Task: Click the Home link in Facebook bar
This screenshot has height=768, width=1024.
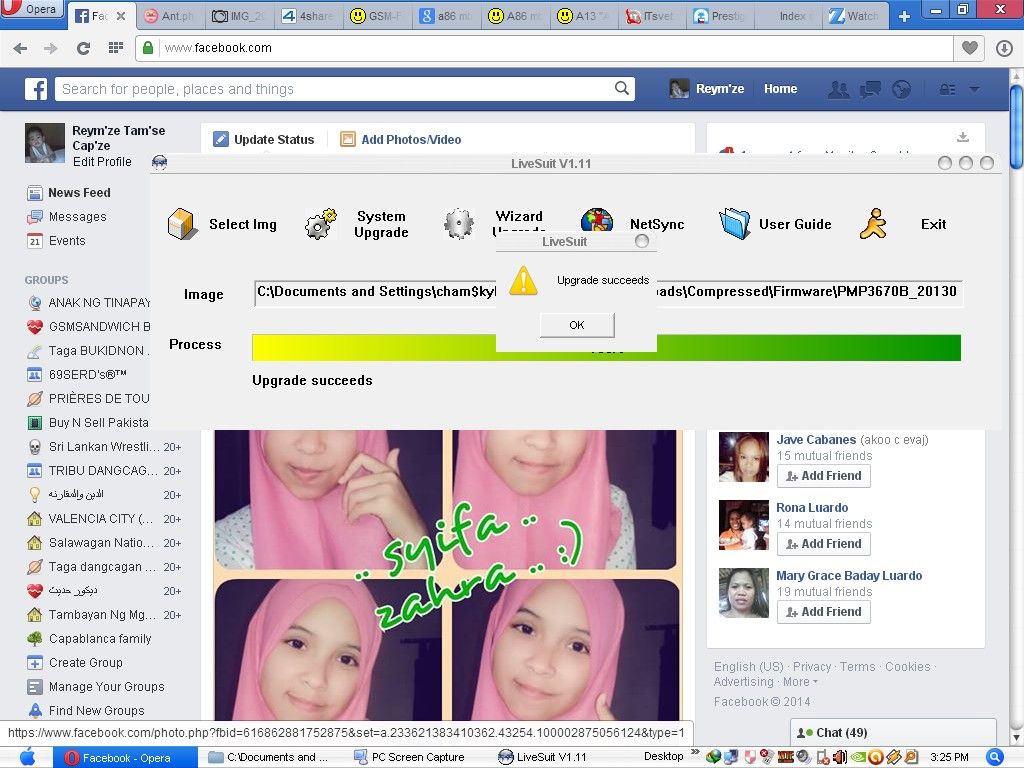Action: (780, 89)
